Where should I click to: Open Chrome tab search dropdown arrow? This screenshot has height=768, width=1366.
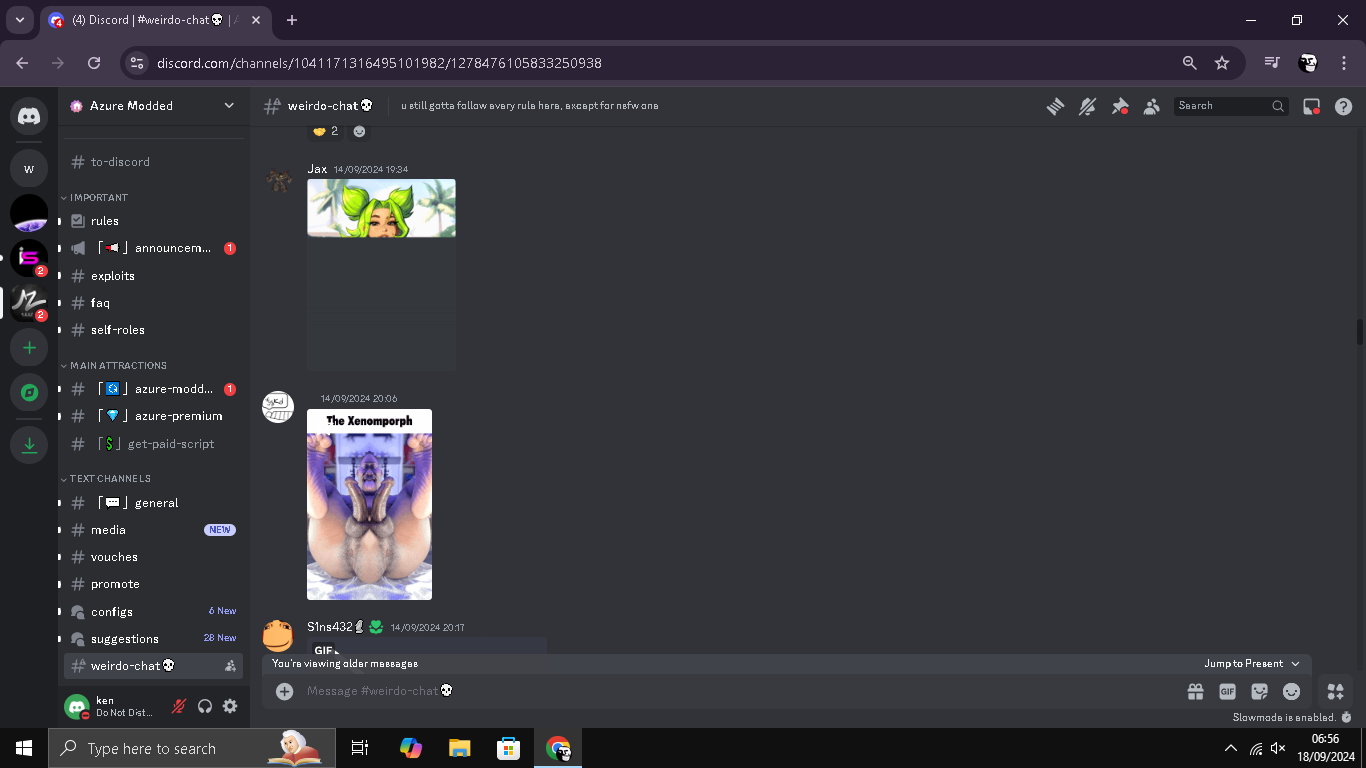(x=19, y=20)
